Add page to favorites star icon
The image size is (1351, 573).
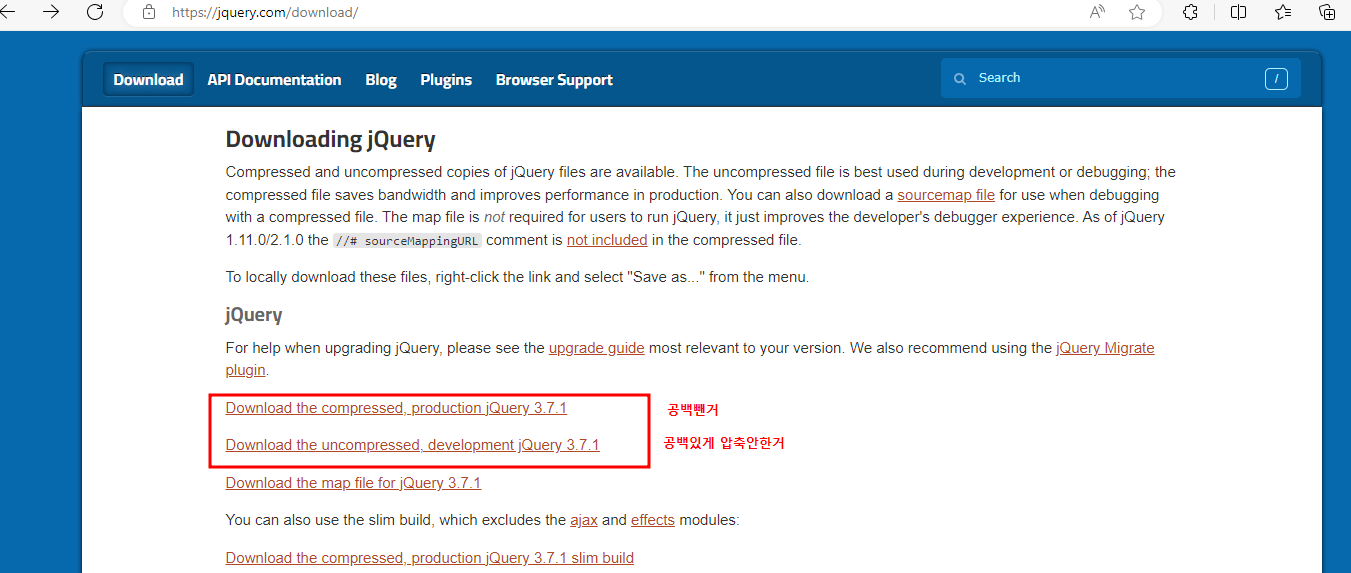1137,12
